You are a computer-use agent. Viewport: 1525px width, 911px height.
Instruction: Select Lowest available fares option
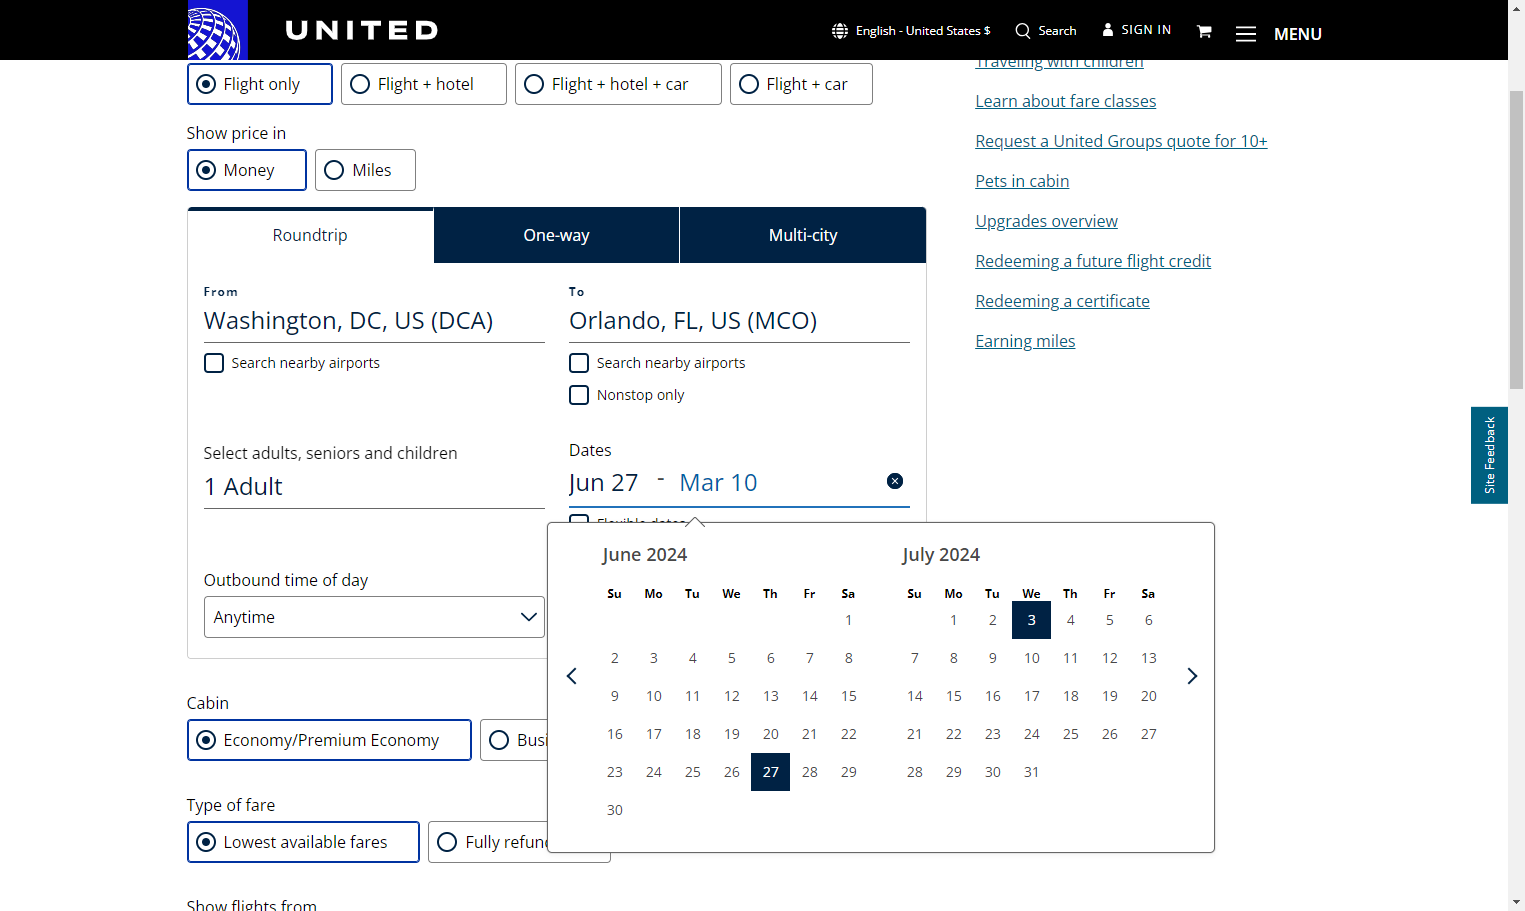coord(303,842)
